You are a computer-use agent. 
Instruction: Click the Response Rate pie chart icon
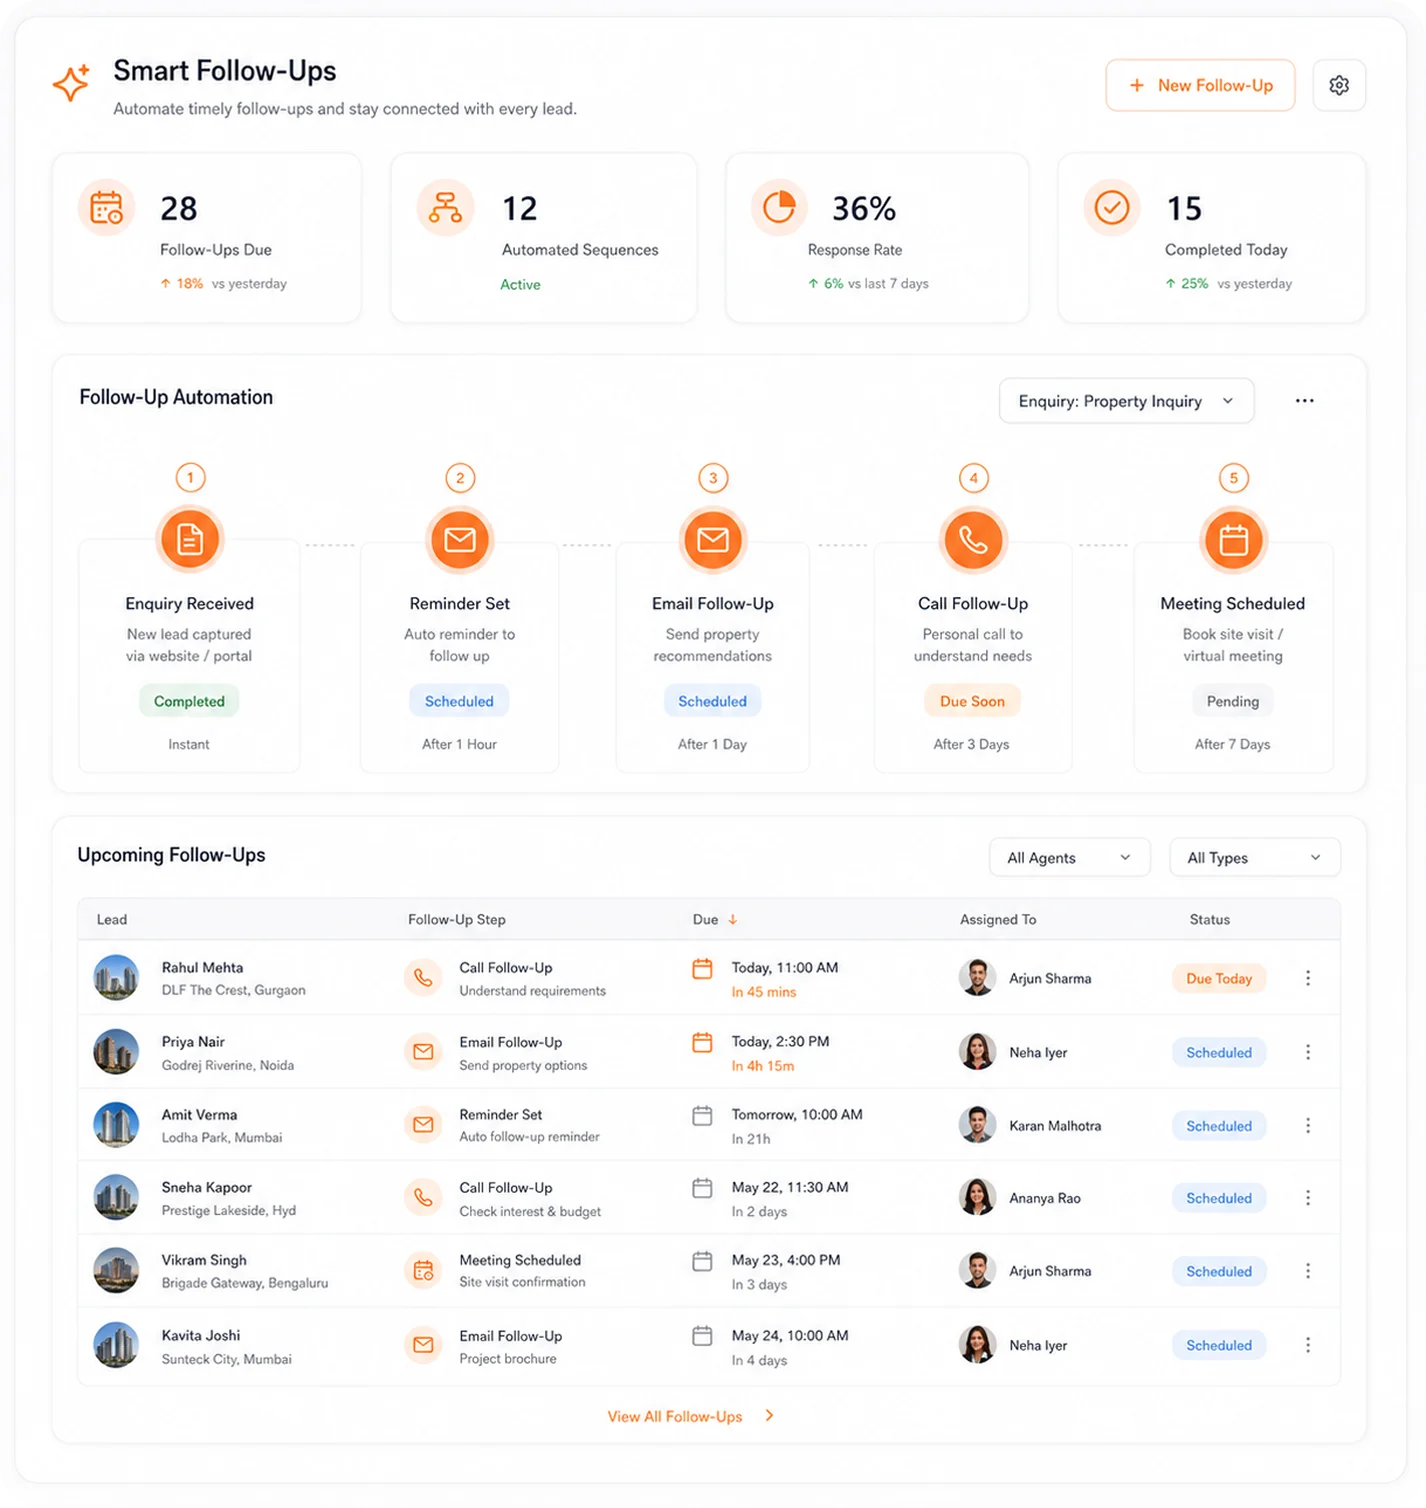[779, 208]
